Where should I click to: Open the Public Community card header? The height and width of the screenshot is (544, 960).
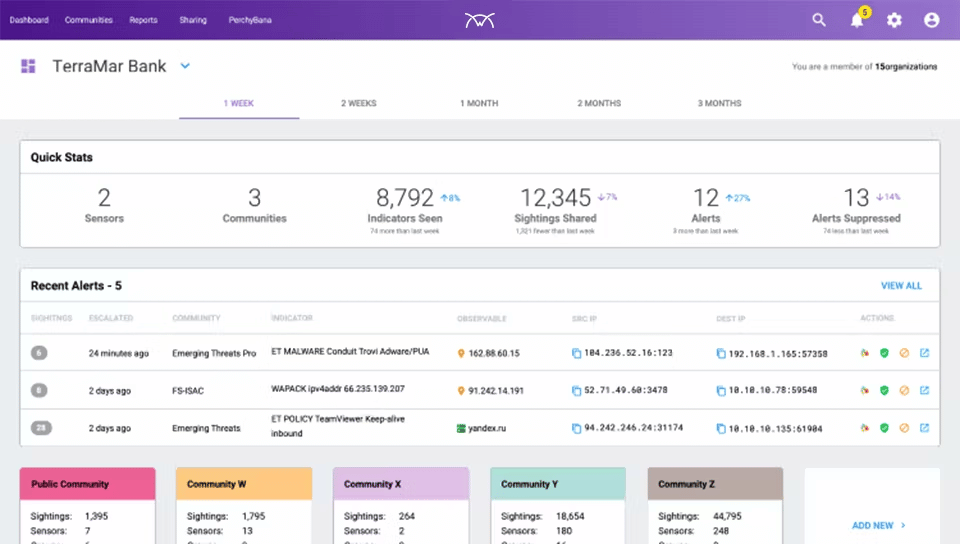[88, 484]
